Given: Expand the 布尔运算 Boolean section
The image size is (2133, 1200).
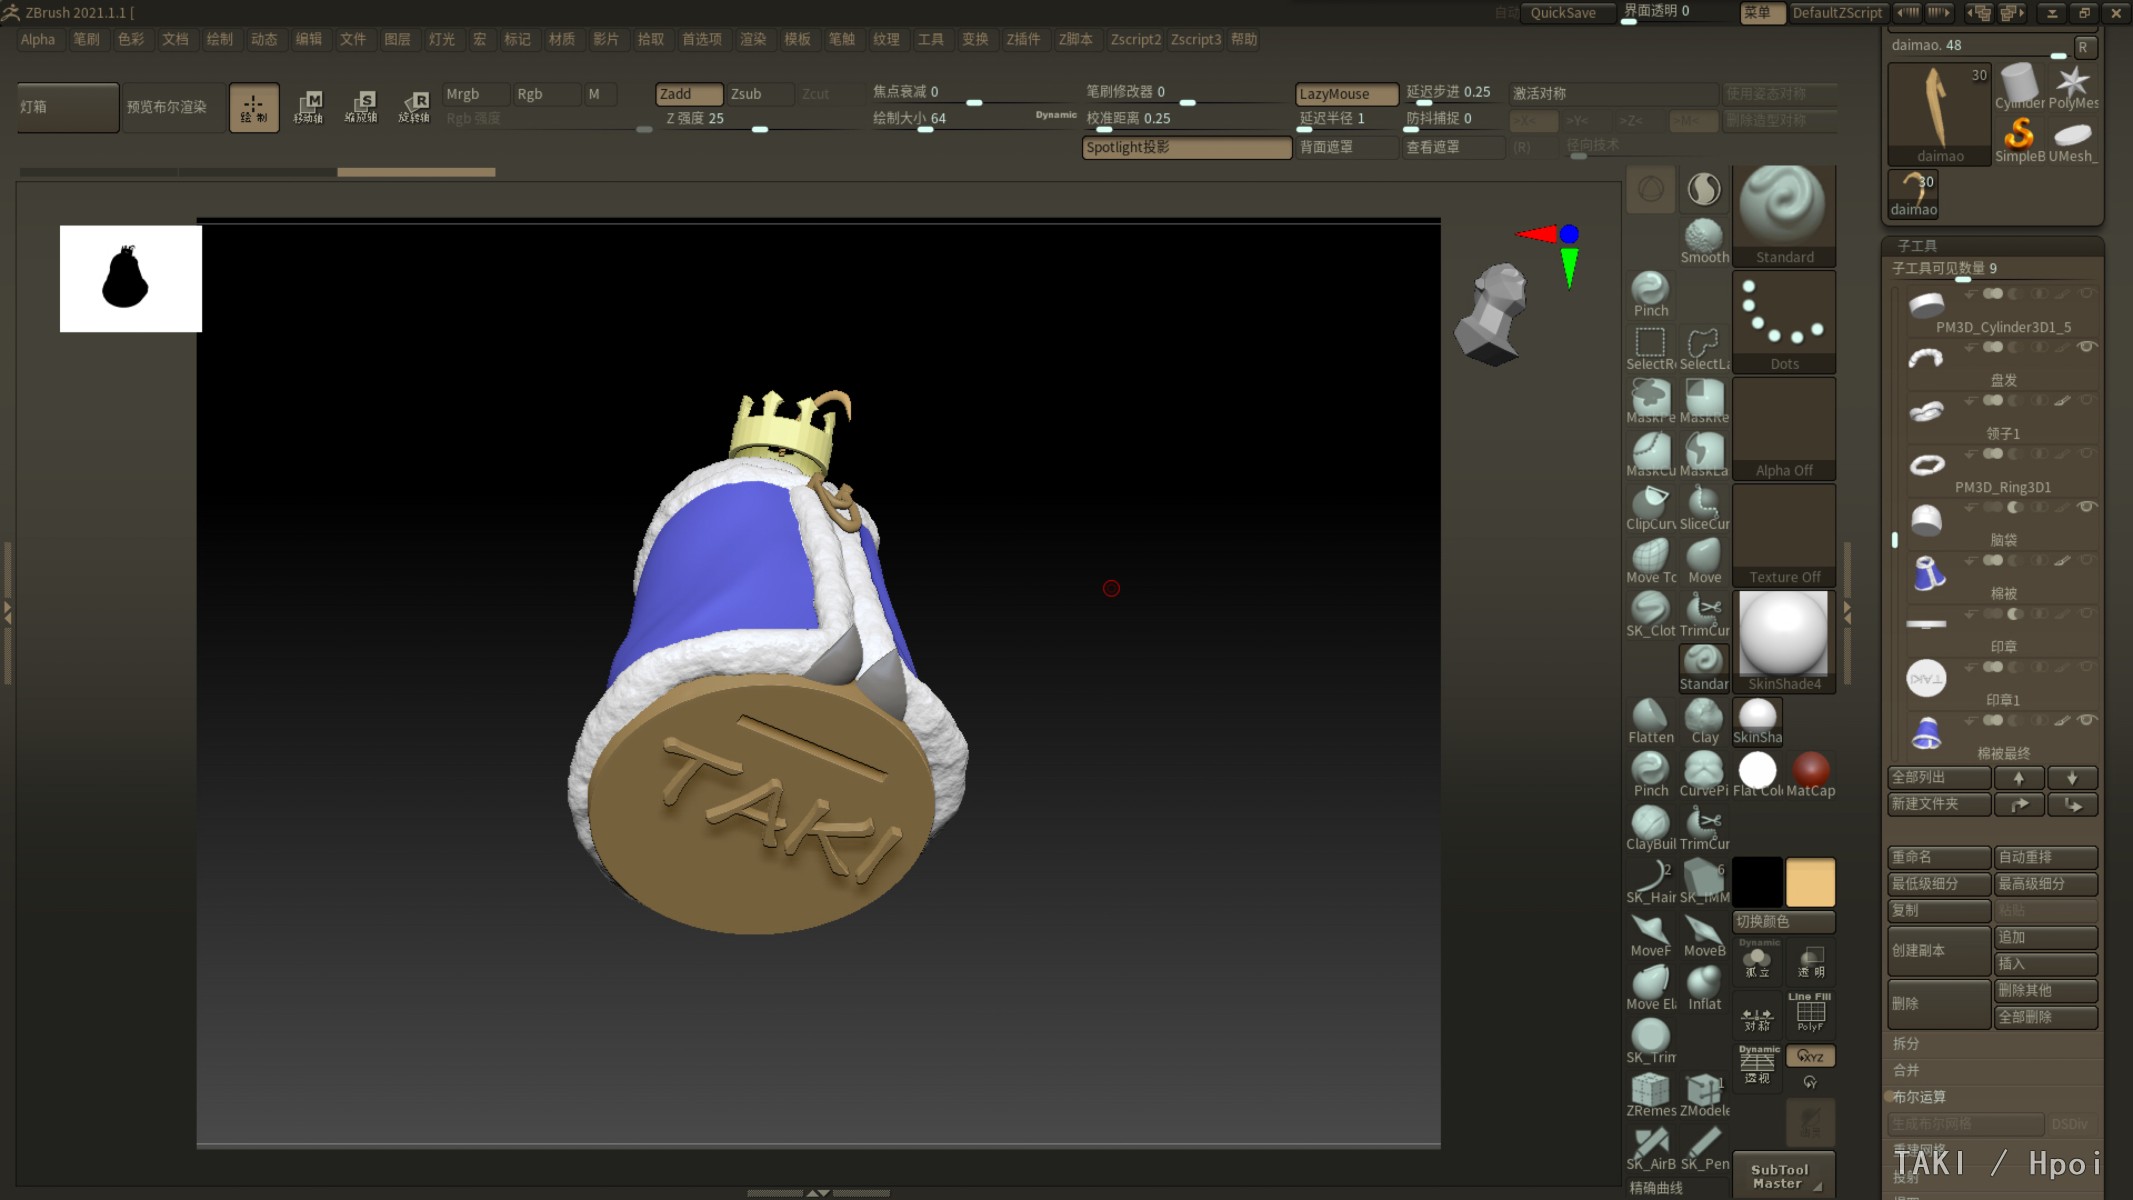Looking at the screenshot, I should (x=1918, y=1097).
